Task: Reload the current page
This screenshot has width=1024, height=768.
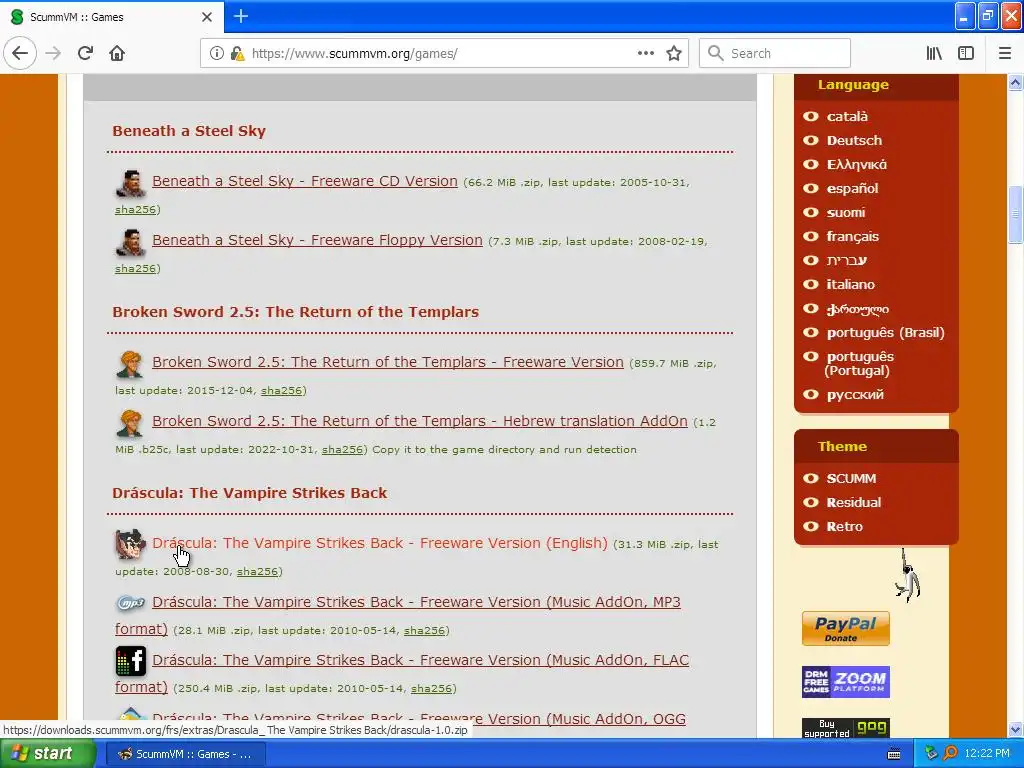Action: click(85, 53)
